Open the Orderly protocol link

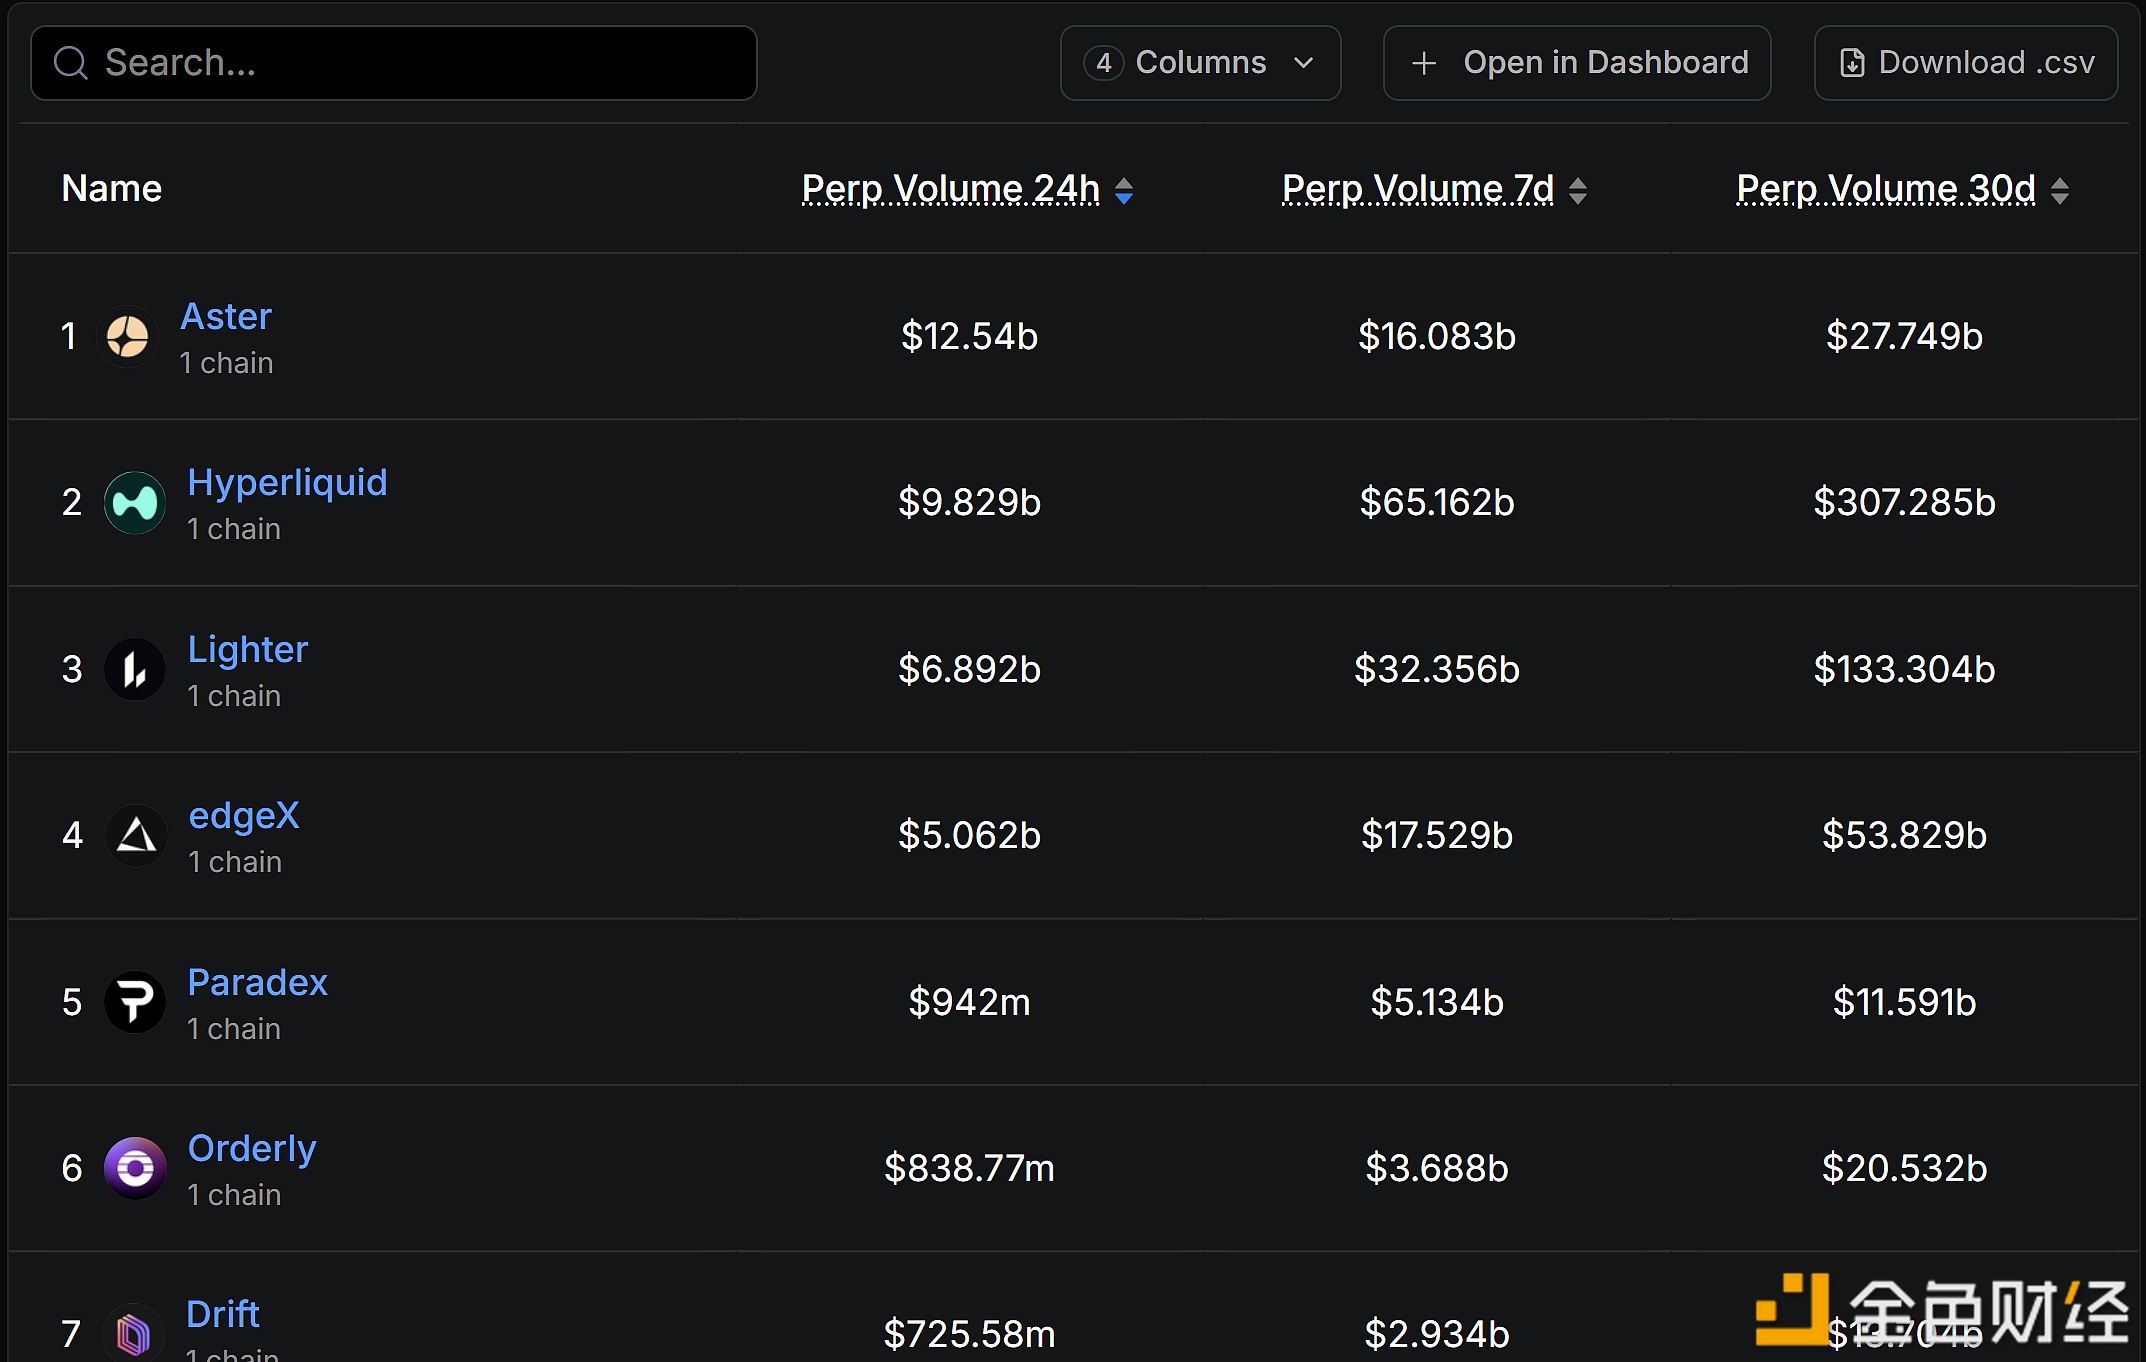pyautogui.click(x=252, y=1149)
